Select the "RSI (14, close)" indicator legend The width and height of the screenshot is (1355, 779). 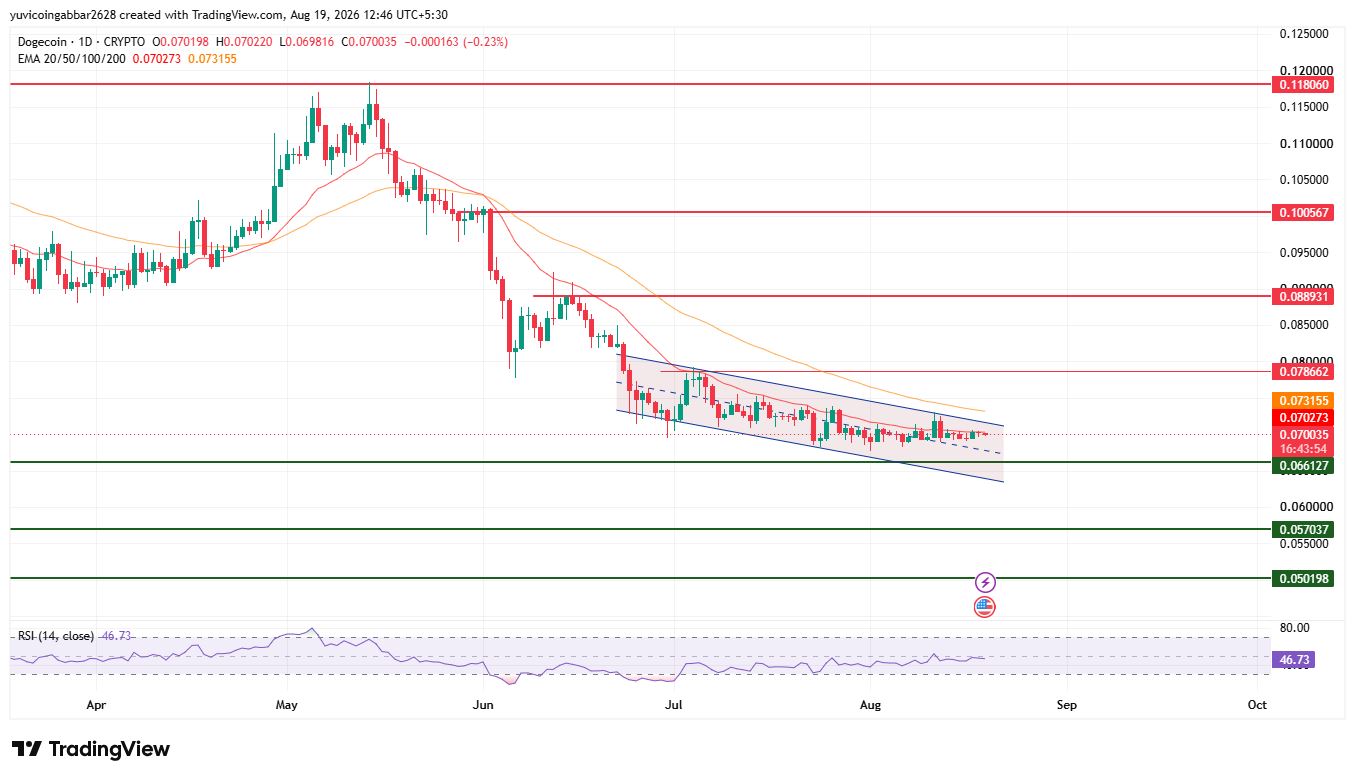56,636
